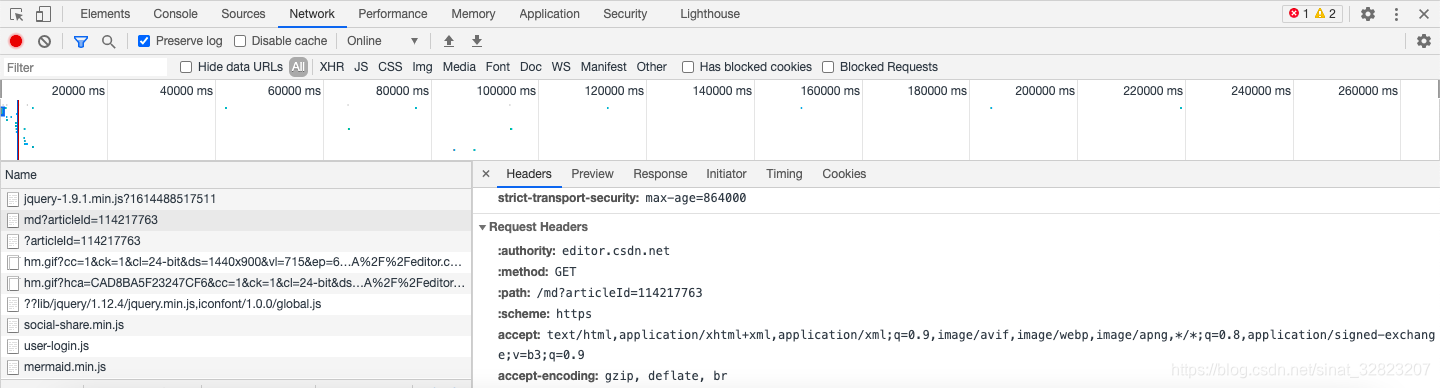
Task: Close the request details pane
Action: 486,174
